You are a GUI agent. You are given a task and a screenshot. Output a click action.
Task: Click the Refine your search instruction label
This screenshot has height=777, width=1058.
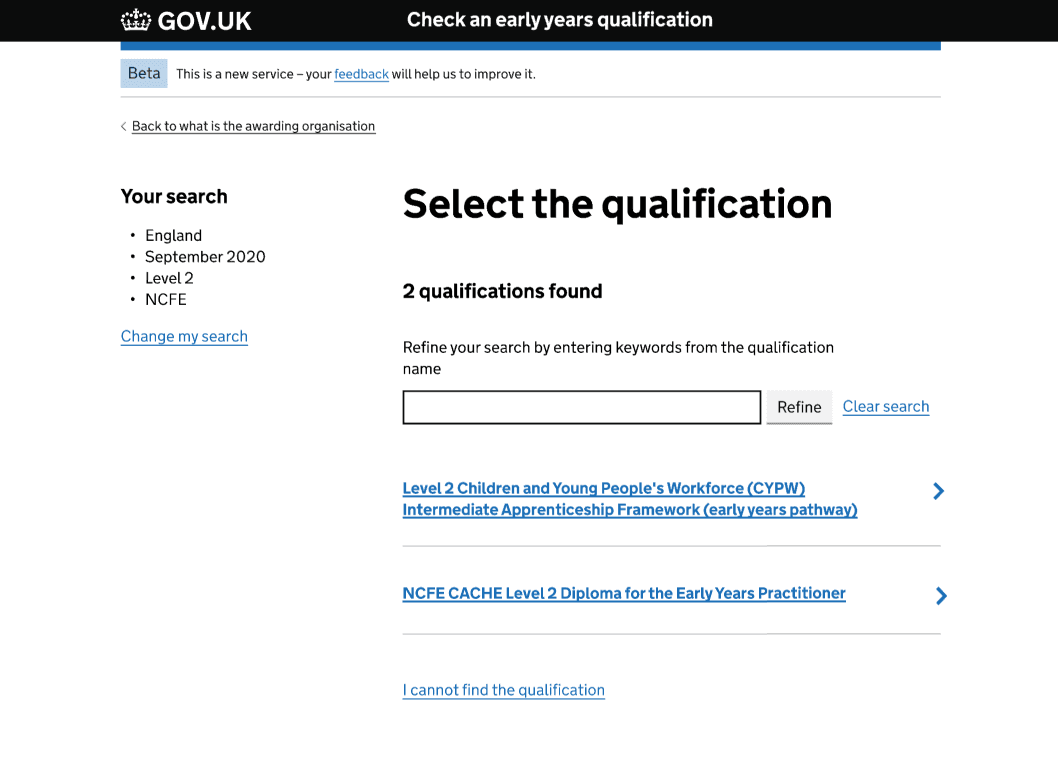(x=618, y=357)
